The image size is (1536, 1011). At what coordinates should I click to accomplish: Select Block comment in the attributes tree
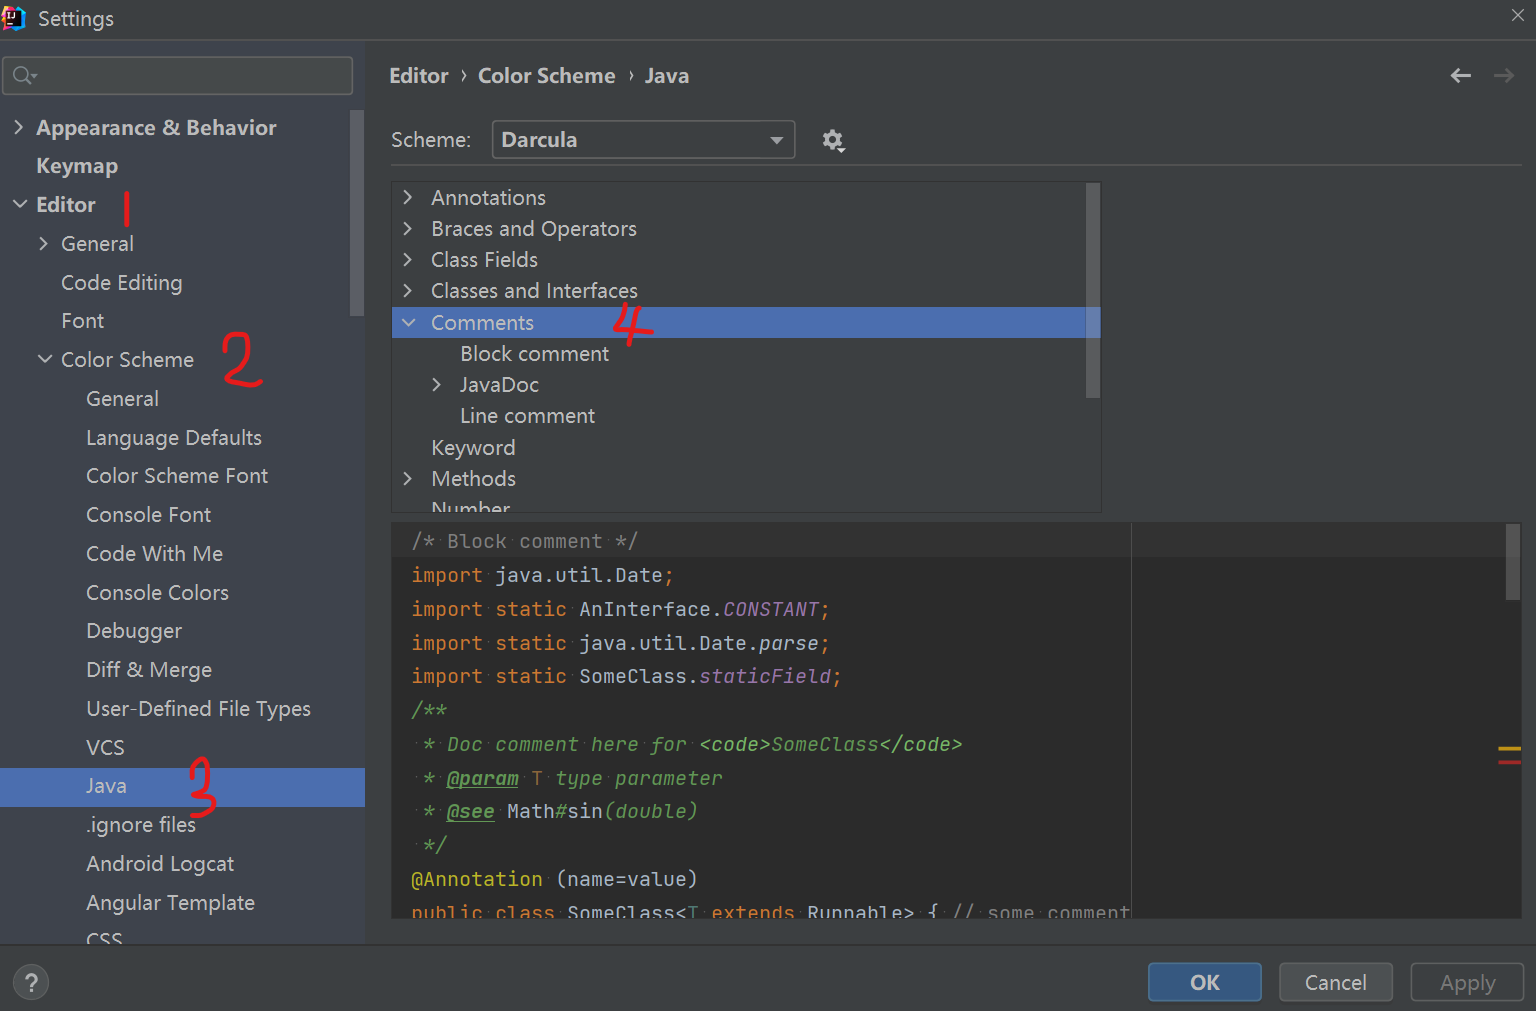[534, 354]
